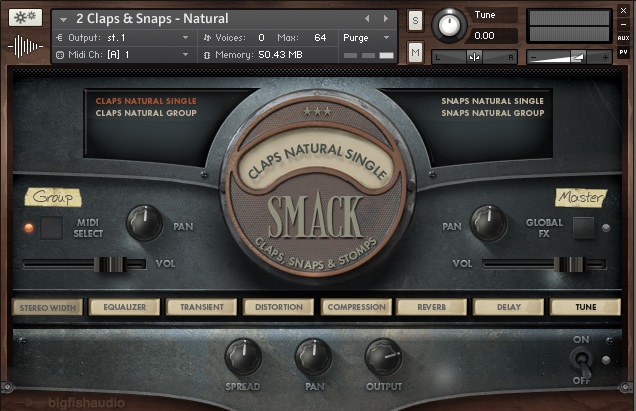The width and height of the screenshot is (636, 411).
Task: Click the Voices count 0 value
Action: 261,38
